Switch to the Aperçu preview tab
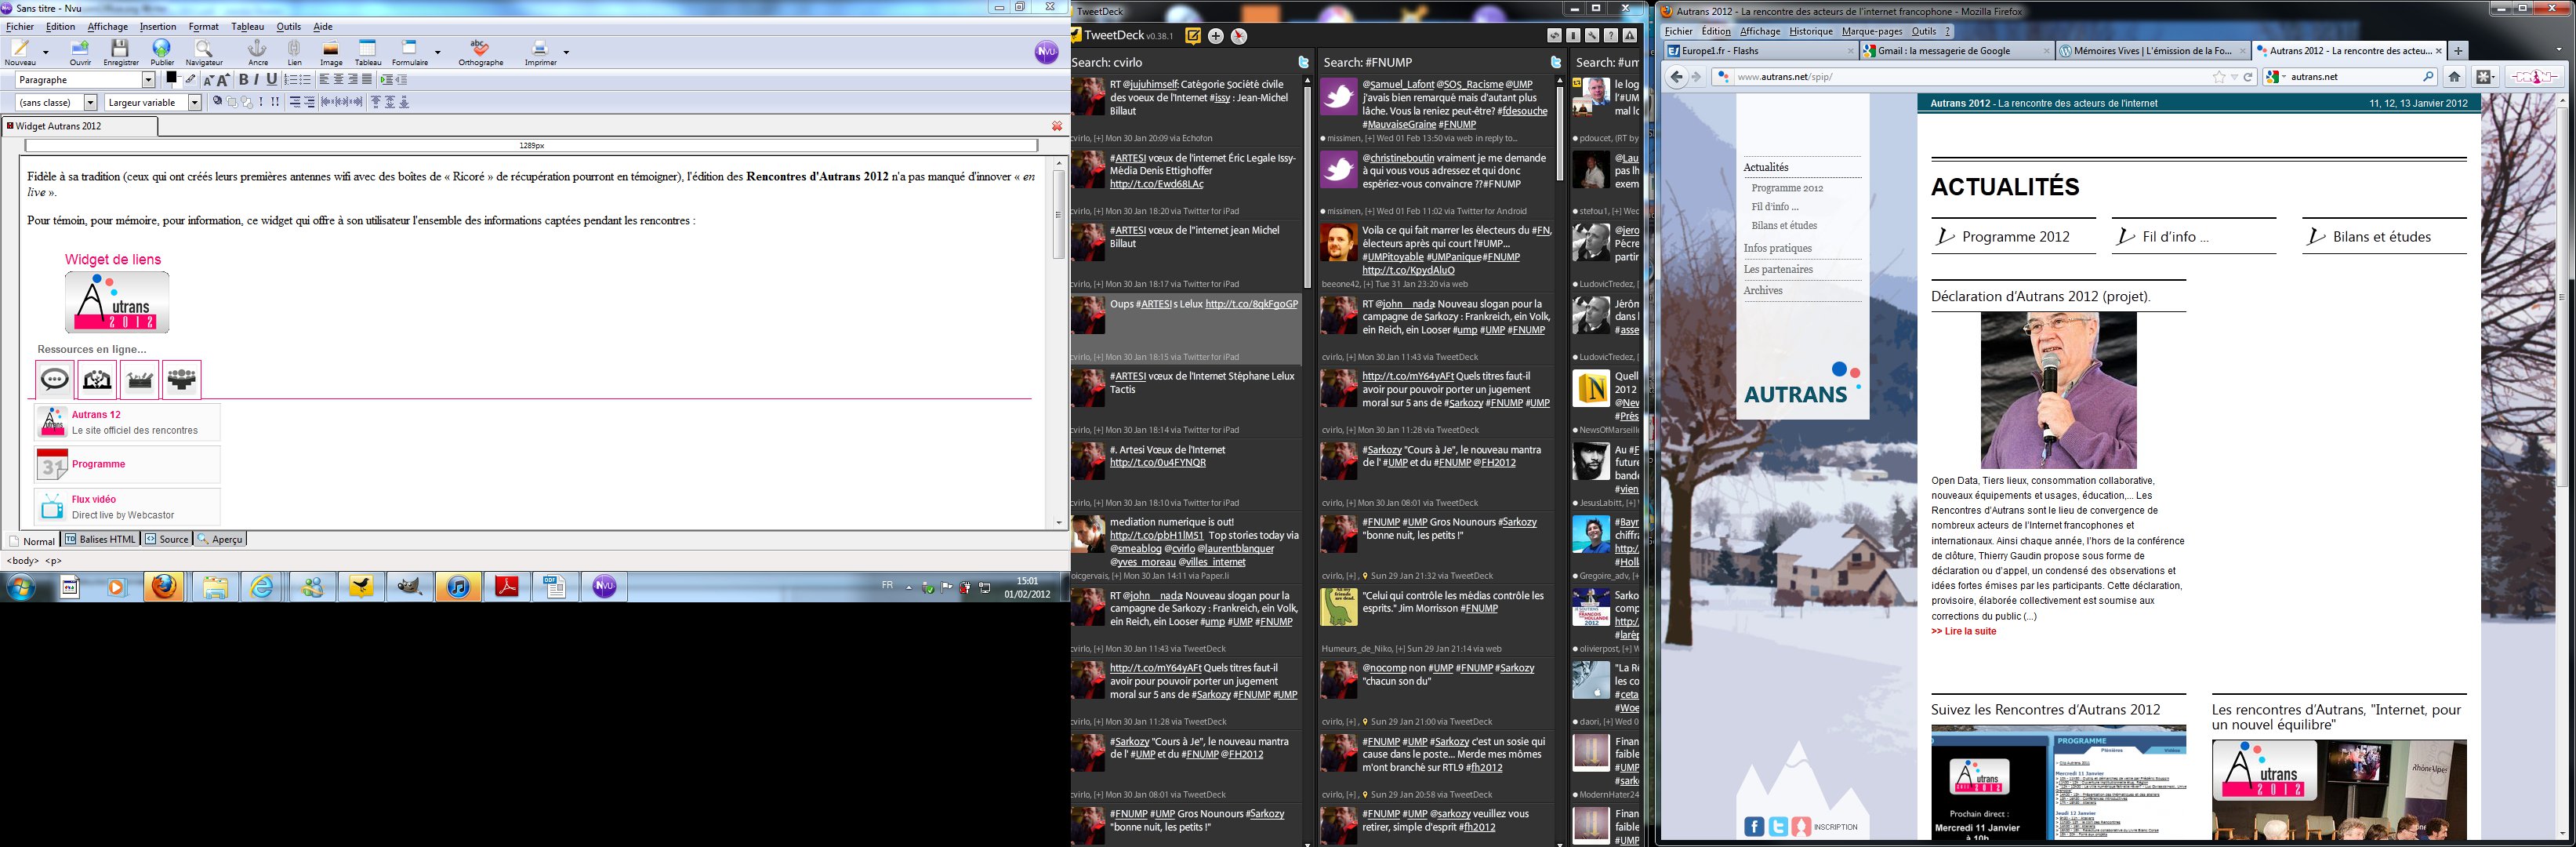 [220, 539]
